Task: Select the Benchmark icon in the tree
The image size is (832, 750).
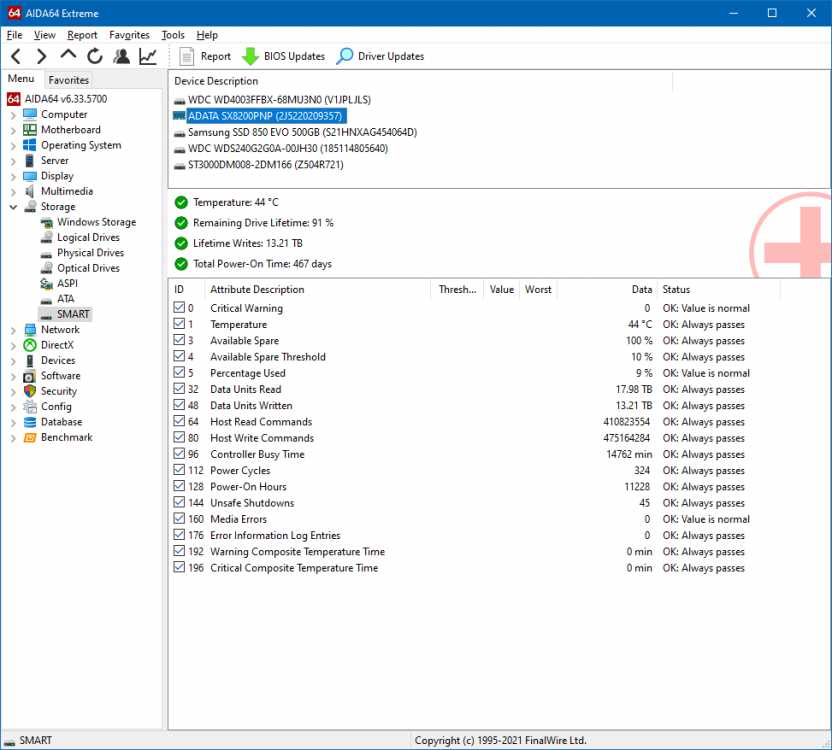Action: (x=30, y=437)
